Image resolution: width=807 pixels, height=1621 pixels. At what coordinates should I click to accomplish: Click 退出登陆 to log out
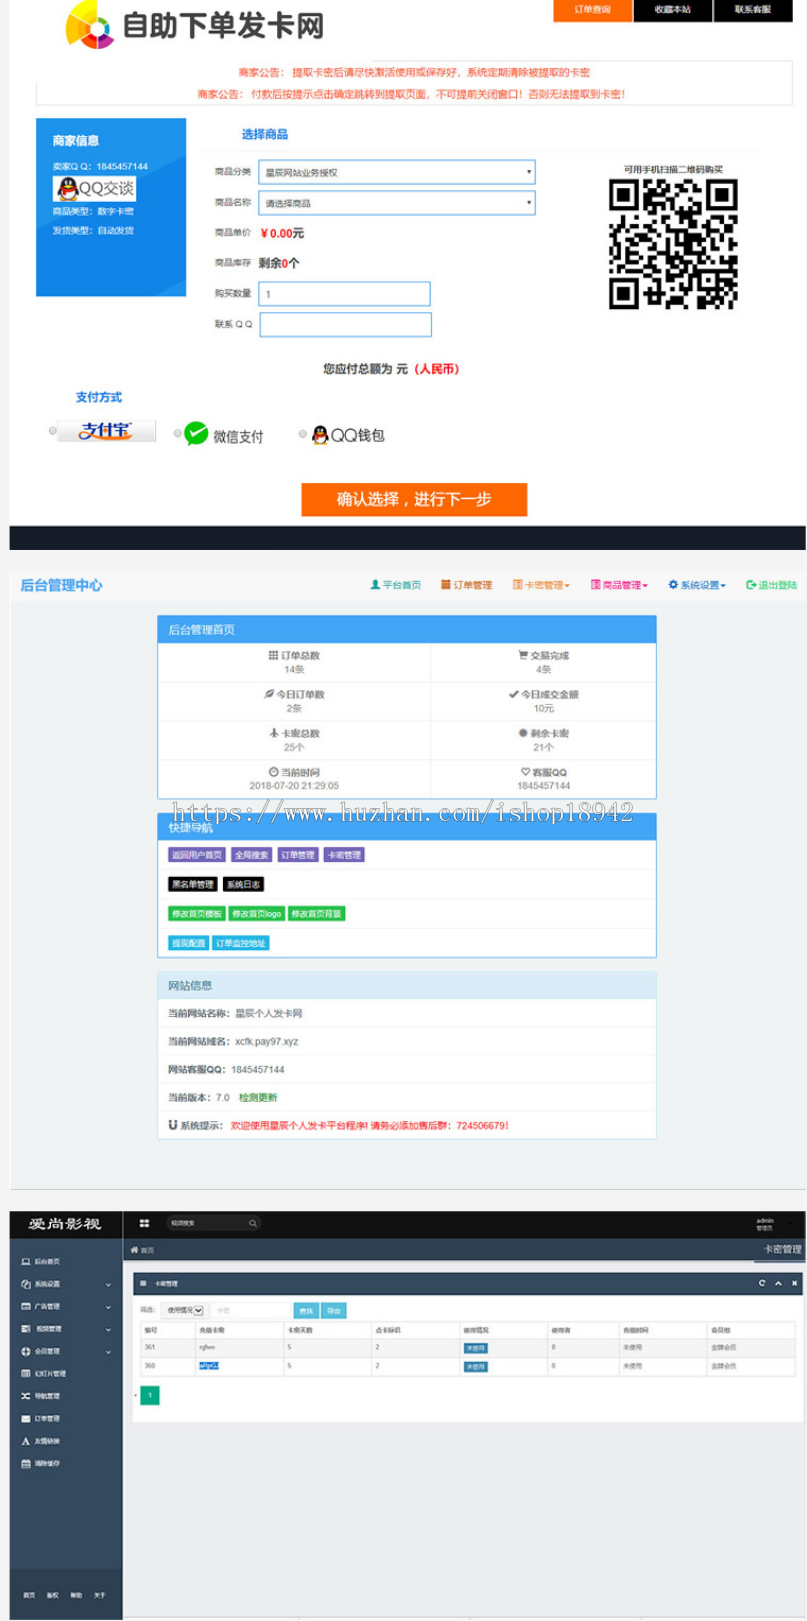(x=772, y=585)
